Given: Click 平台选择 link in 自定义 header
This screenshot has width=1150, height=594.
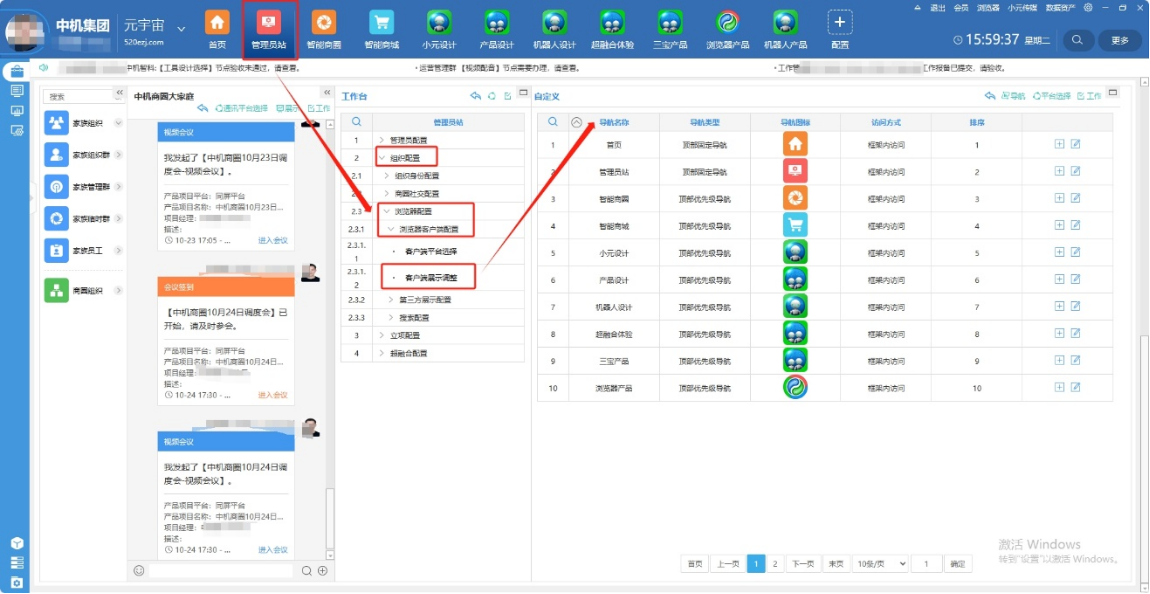Looking at the screenshot, I should pos(1052,96).
